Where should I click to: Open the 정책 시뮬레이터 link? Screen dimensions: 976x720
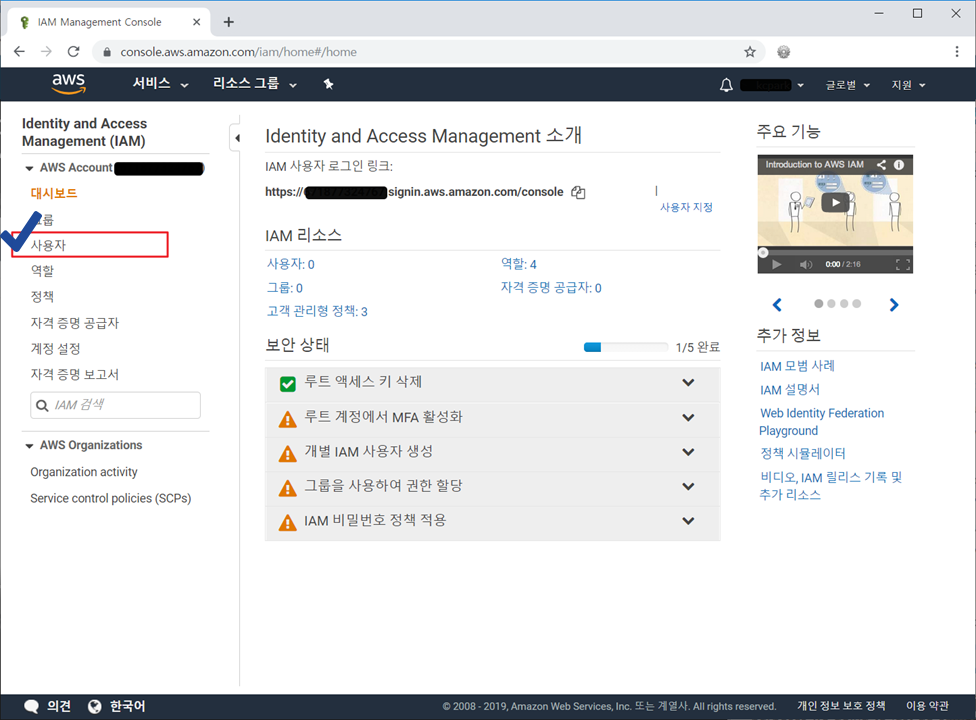tap(802, 453)
